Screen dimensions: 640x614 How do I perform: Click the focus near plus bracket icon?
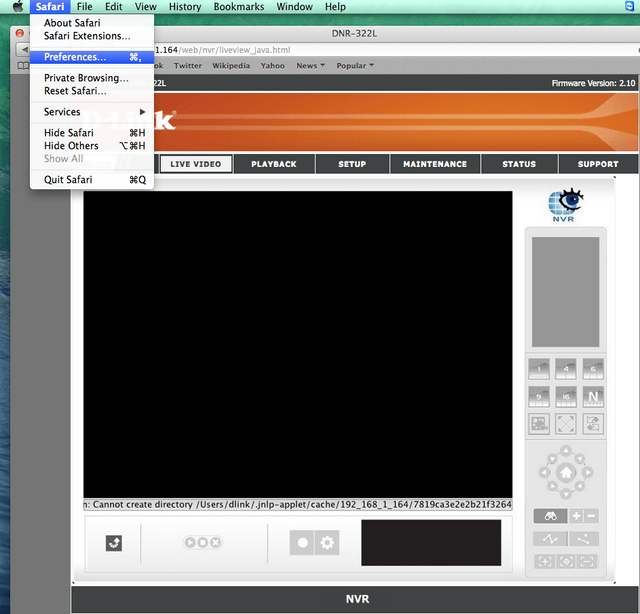click(544, 562)
